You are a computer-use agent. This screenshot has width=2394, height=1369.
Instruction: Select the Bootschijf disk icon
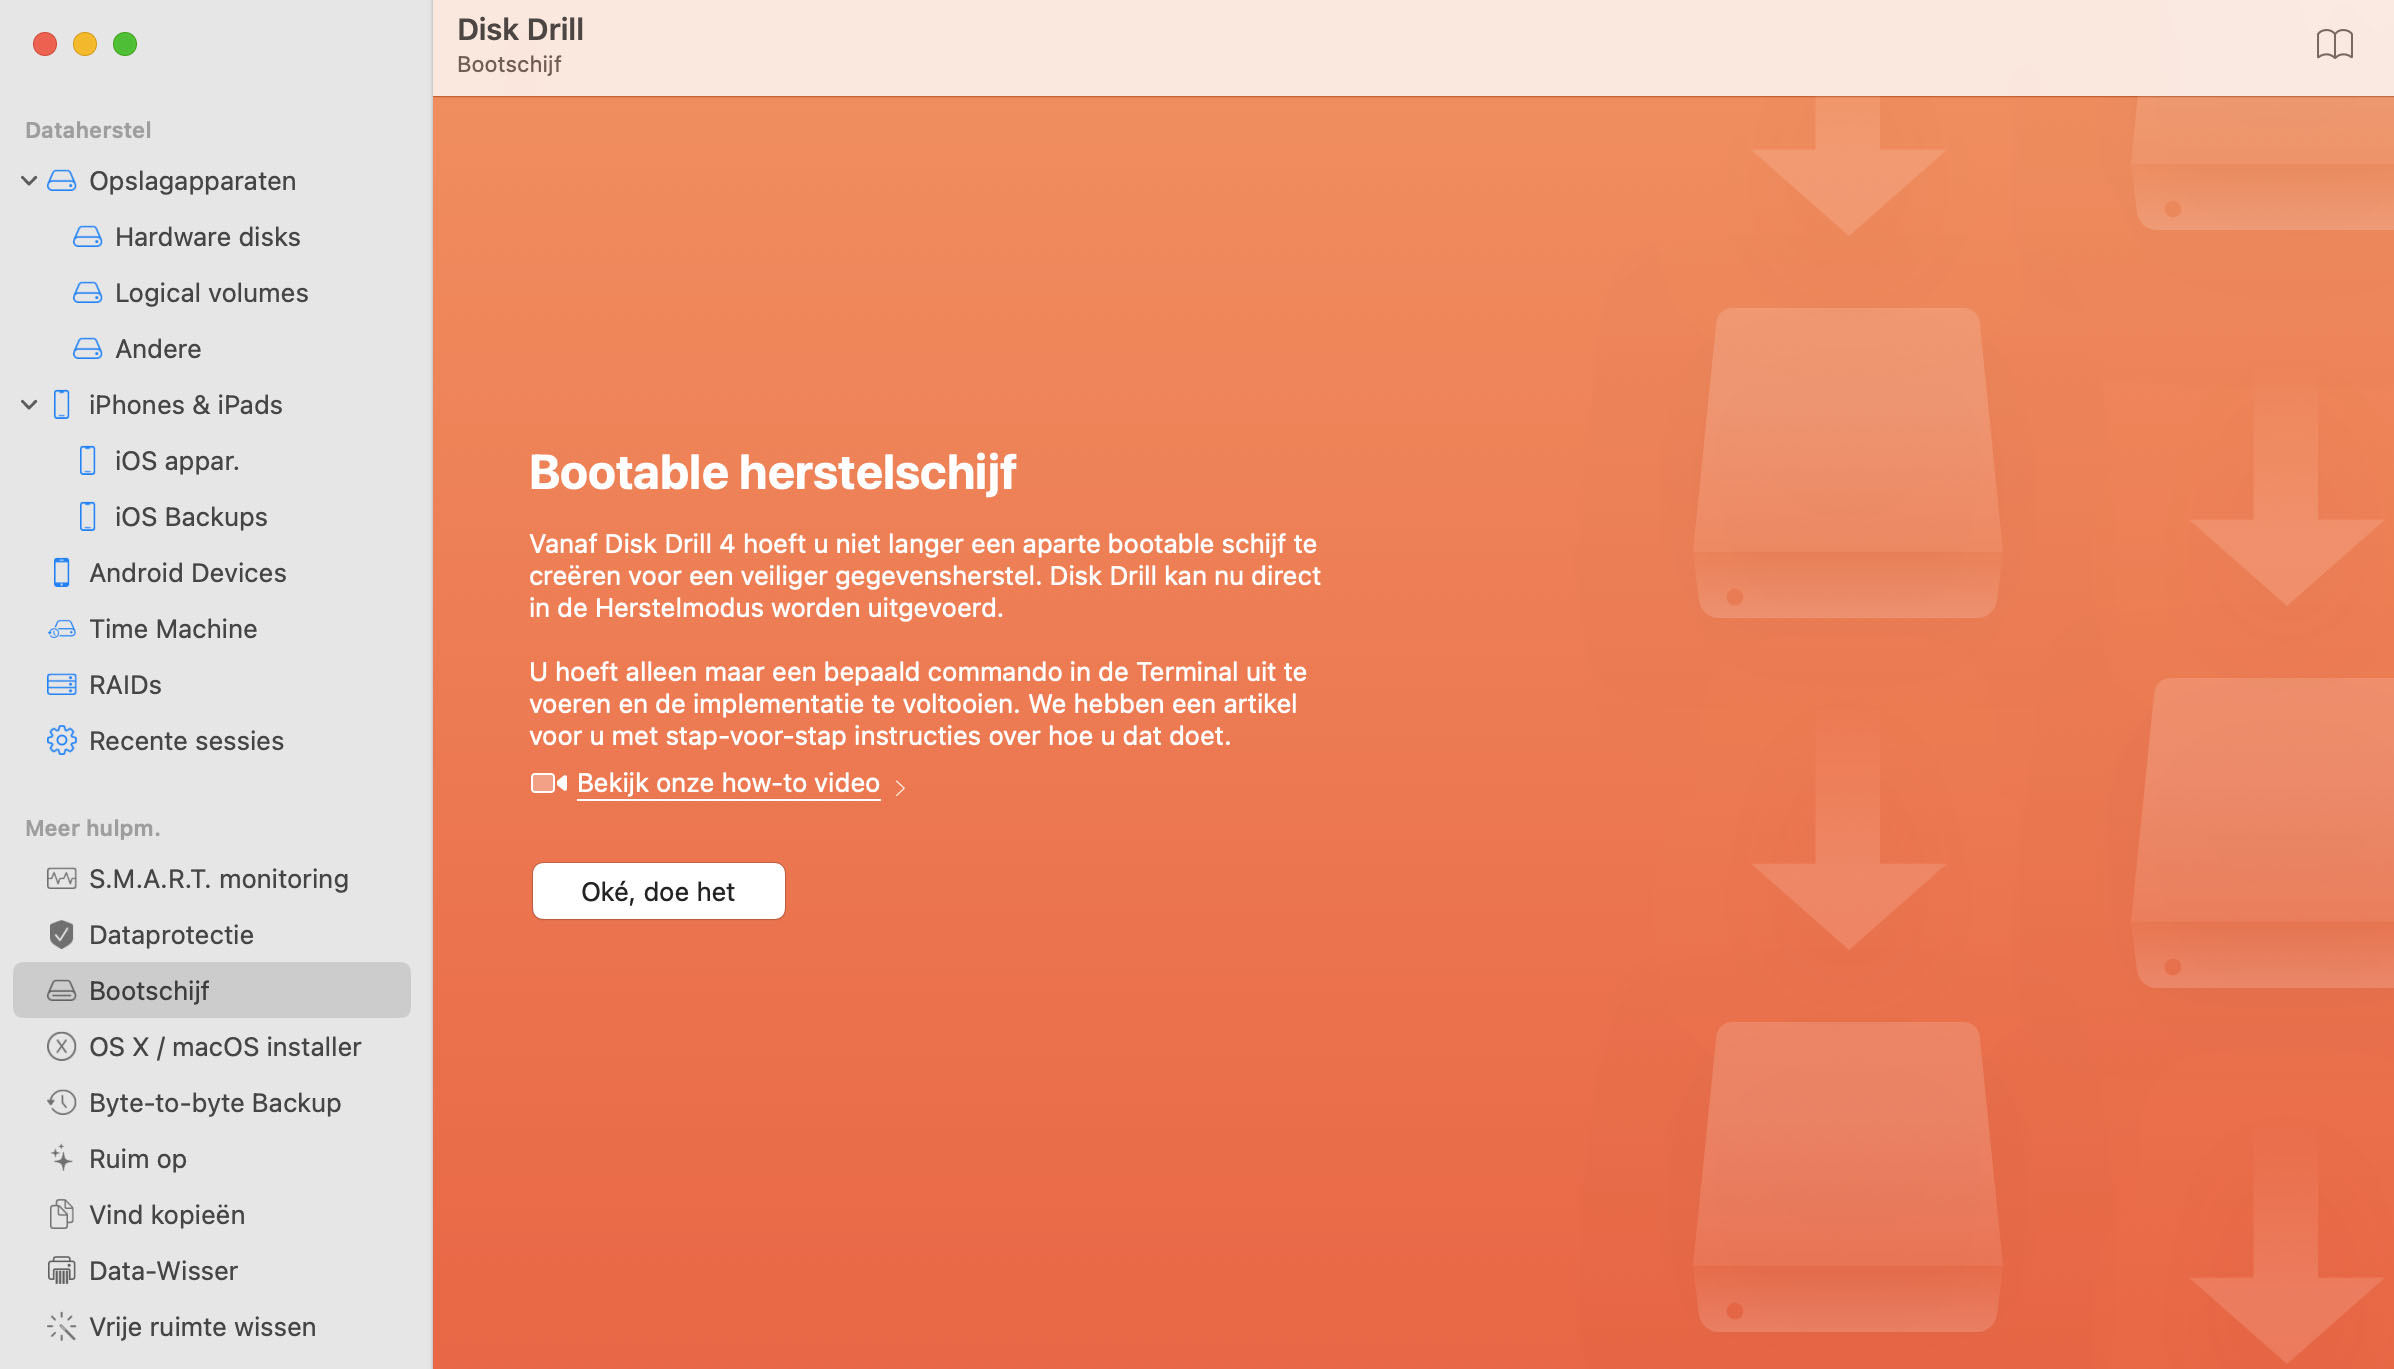click(x=61, y=989)
